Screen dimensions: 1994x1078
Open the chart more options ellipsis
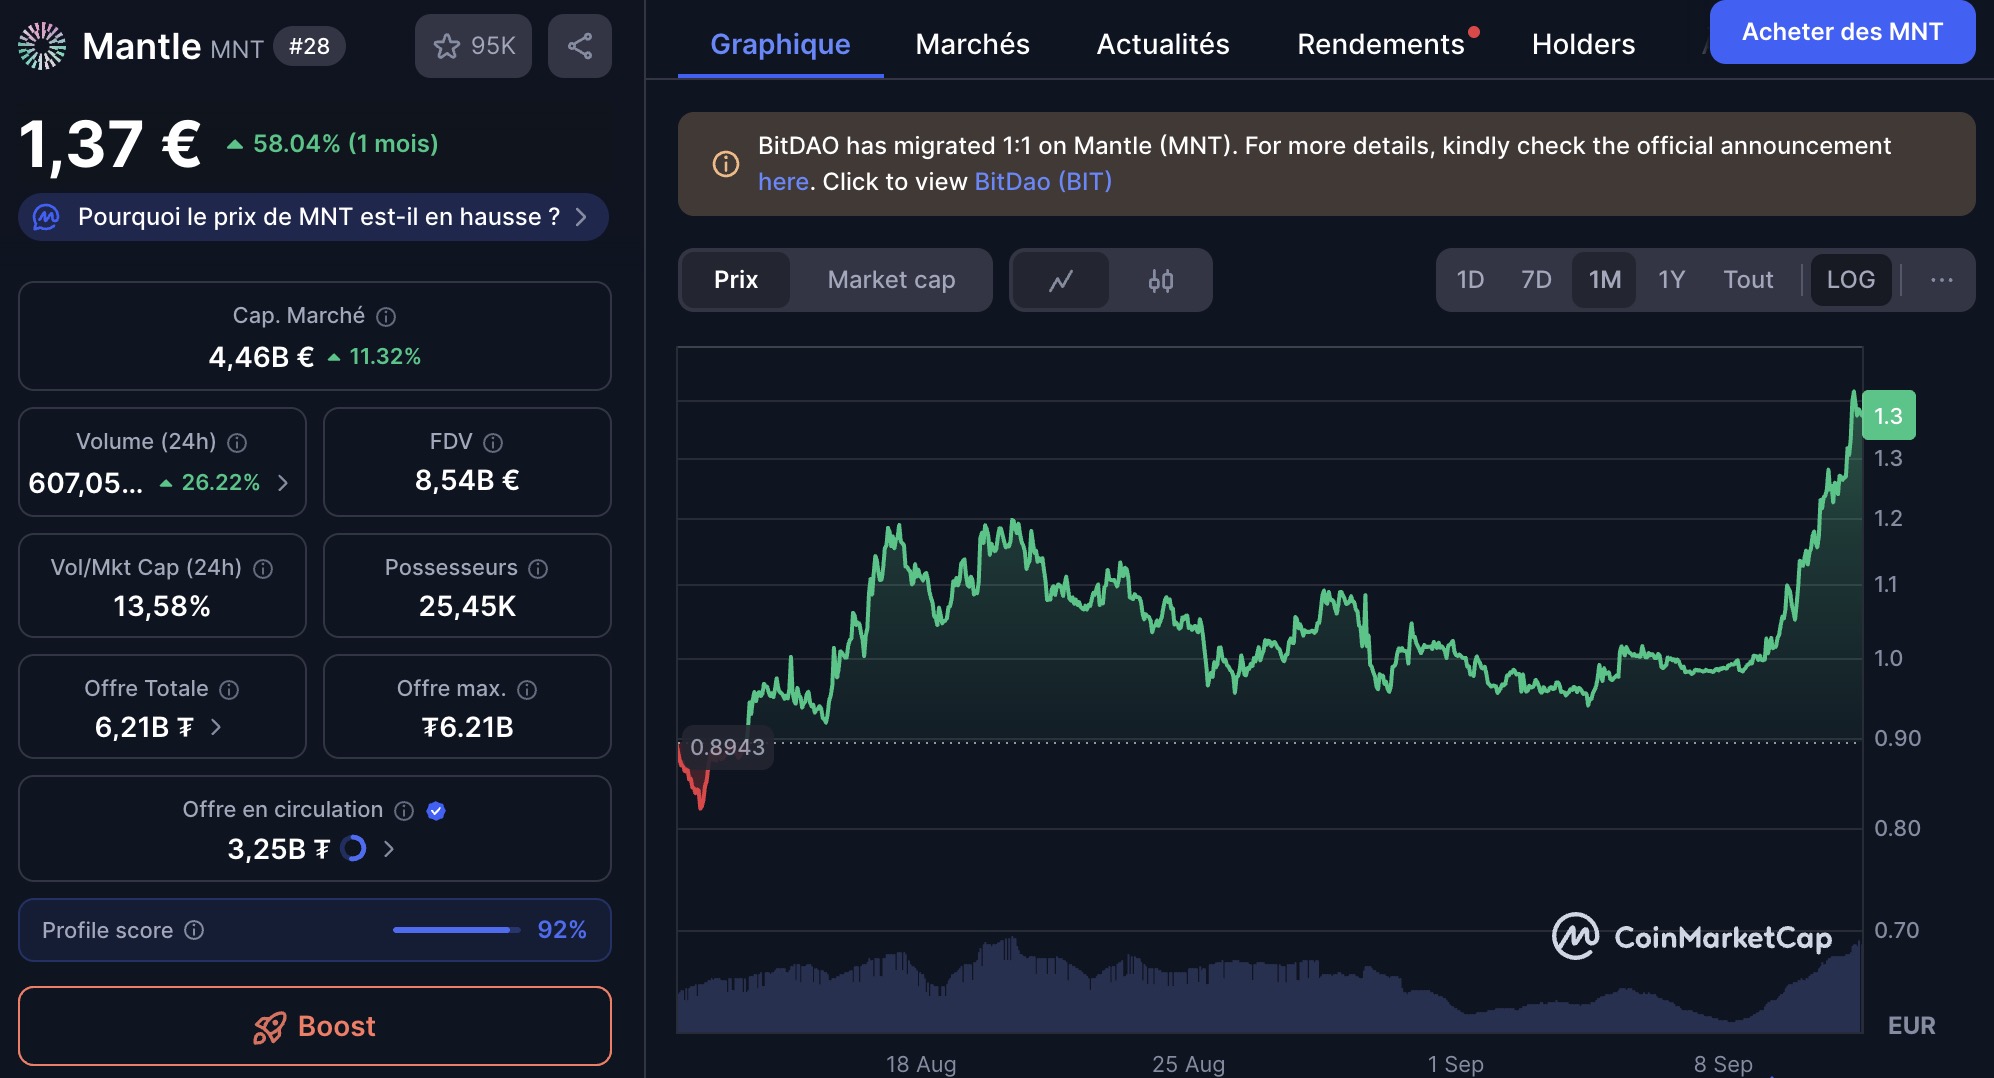click(x=1942, y=280)
